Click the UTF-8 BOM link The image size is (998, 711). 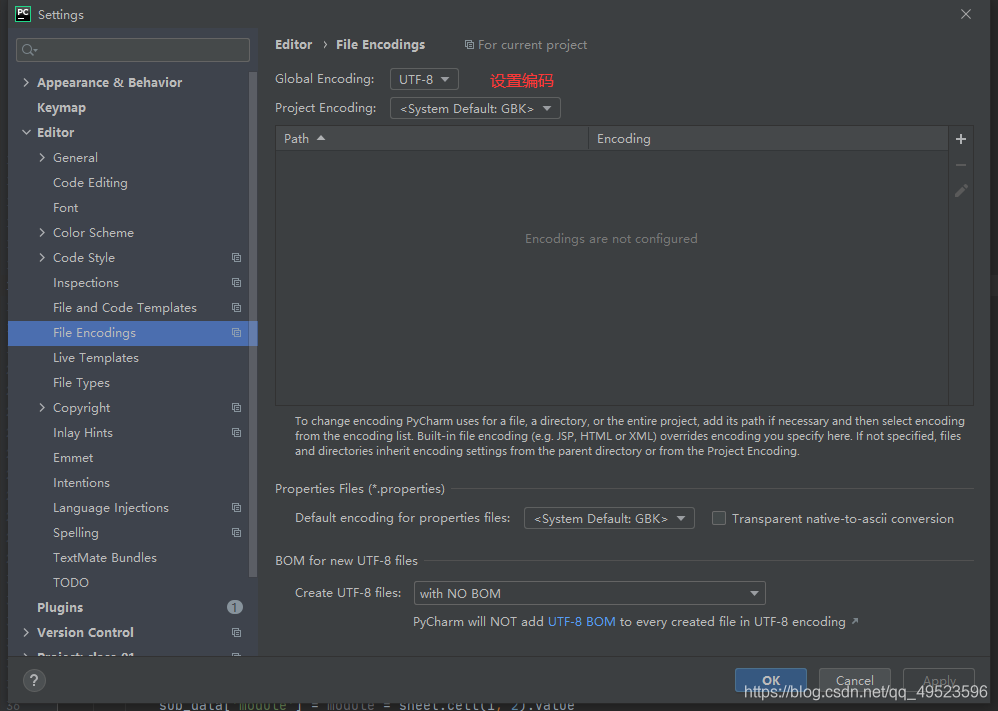tap(582, 621)
